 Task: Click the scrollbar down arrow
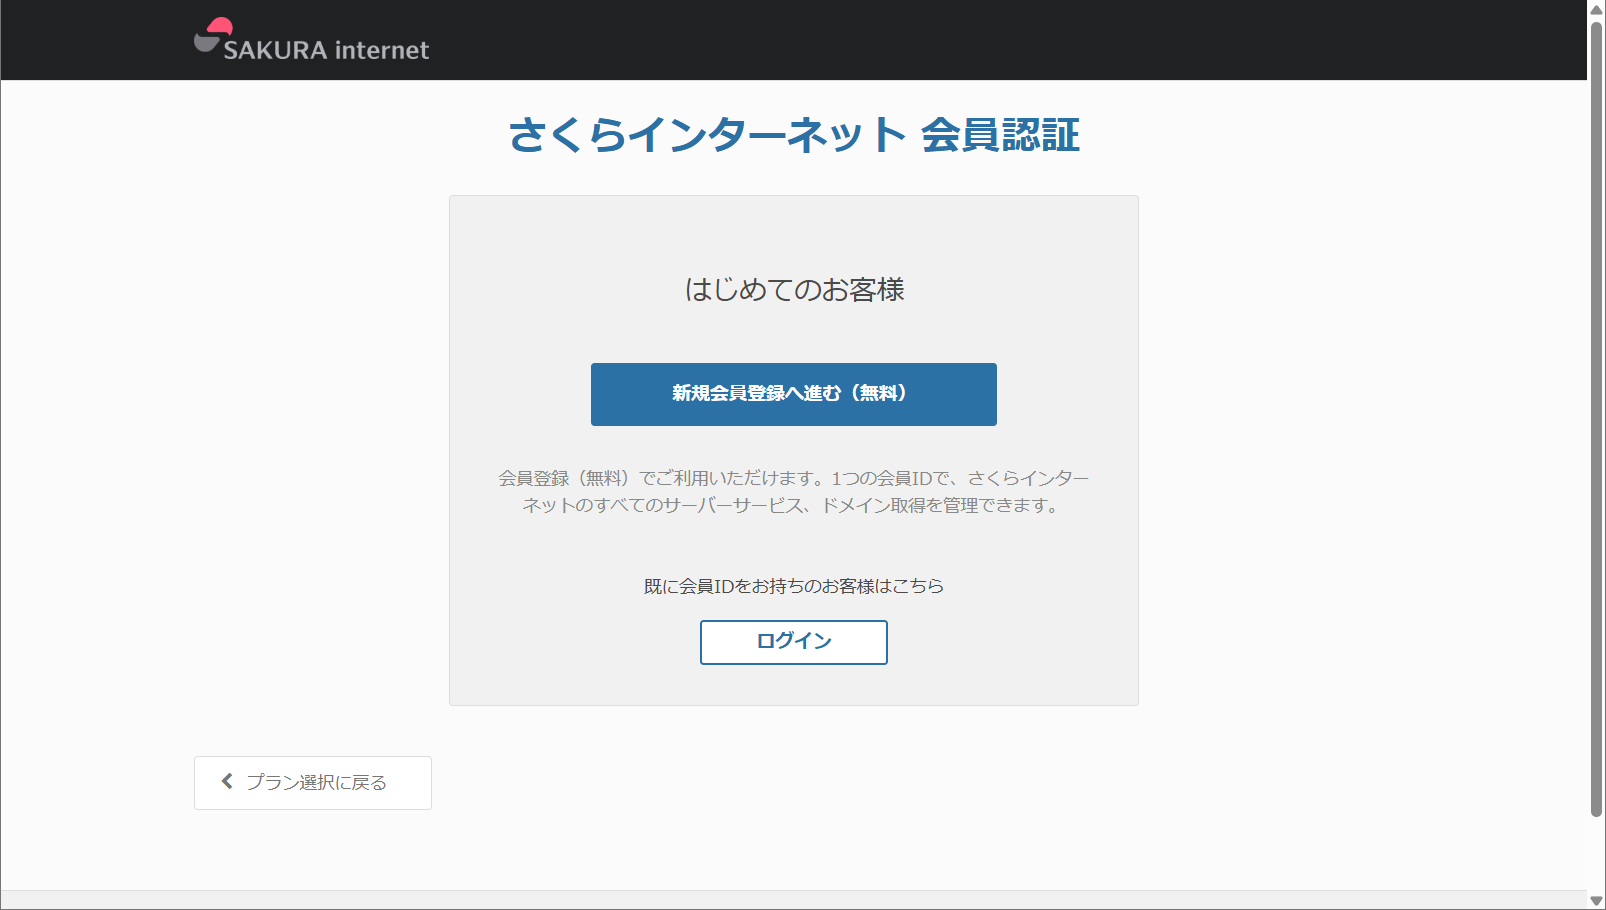(1596, 900)
